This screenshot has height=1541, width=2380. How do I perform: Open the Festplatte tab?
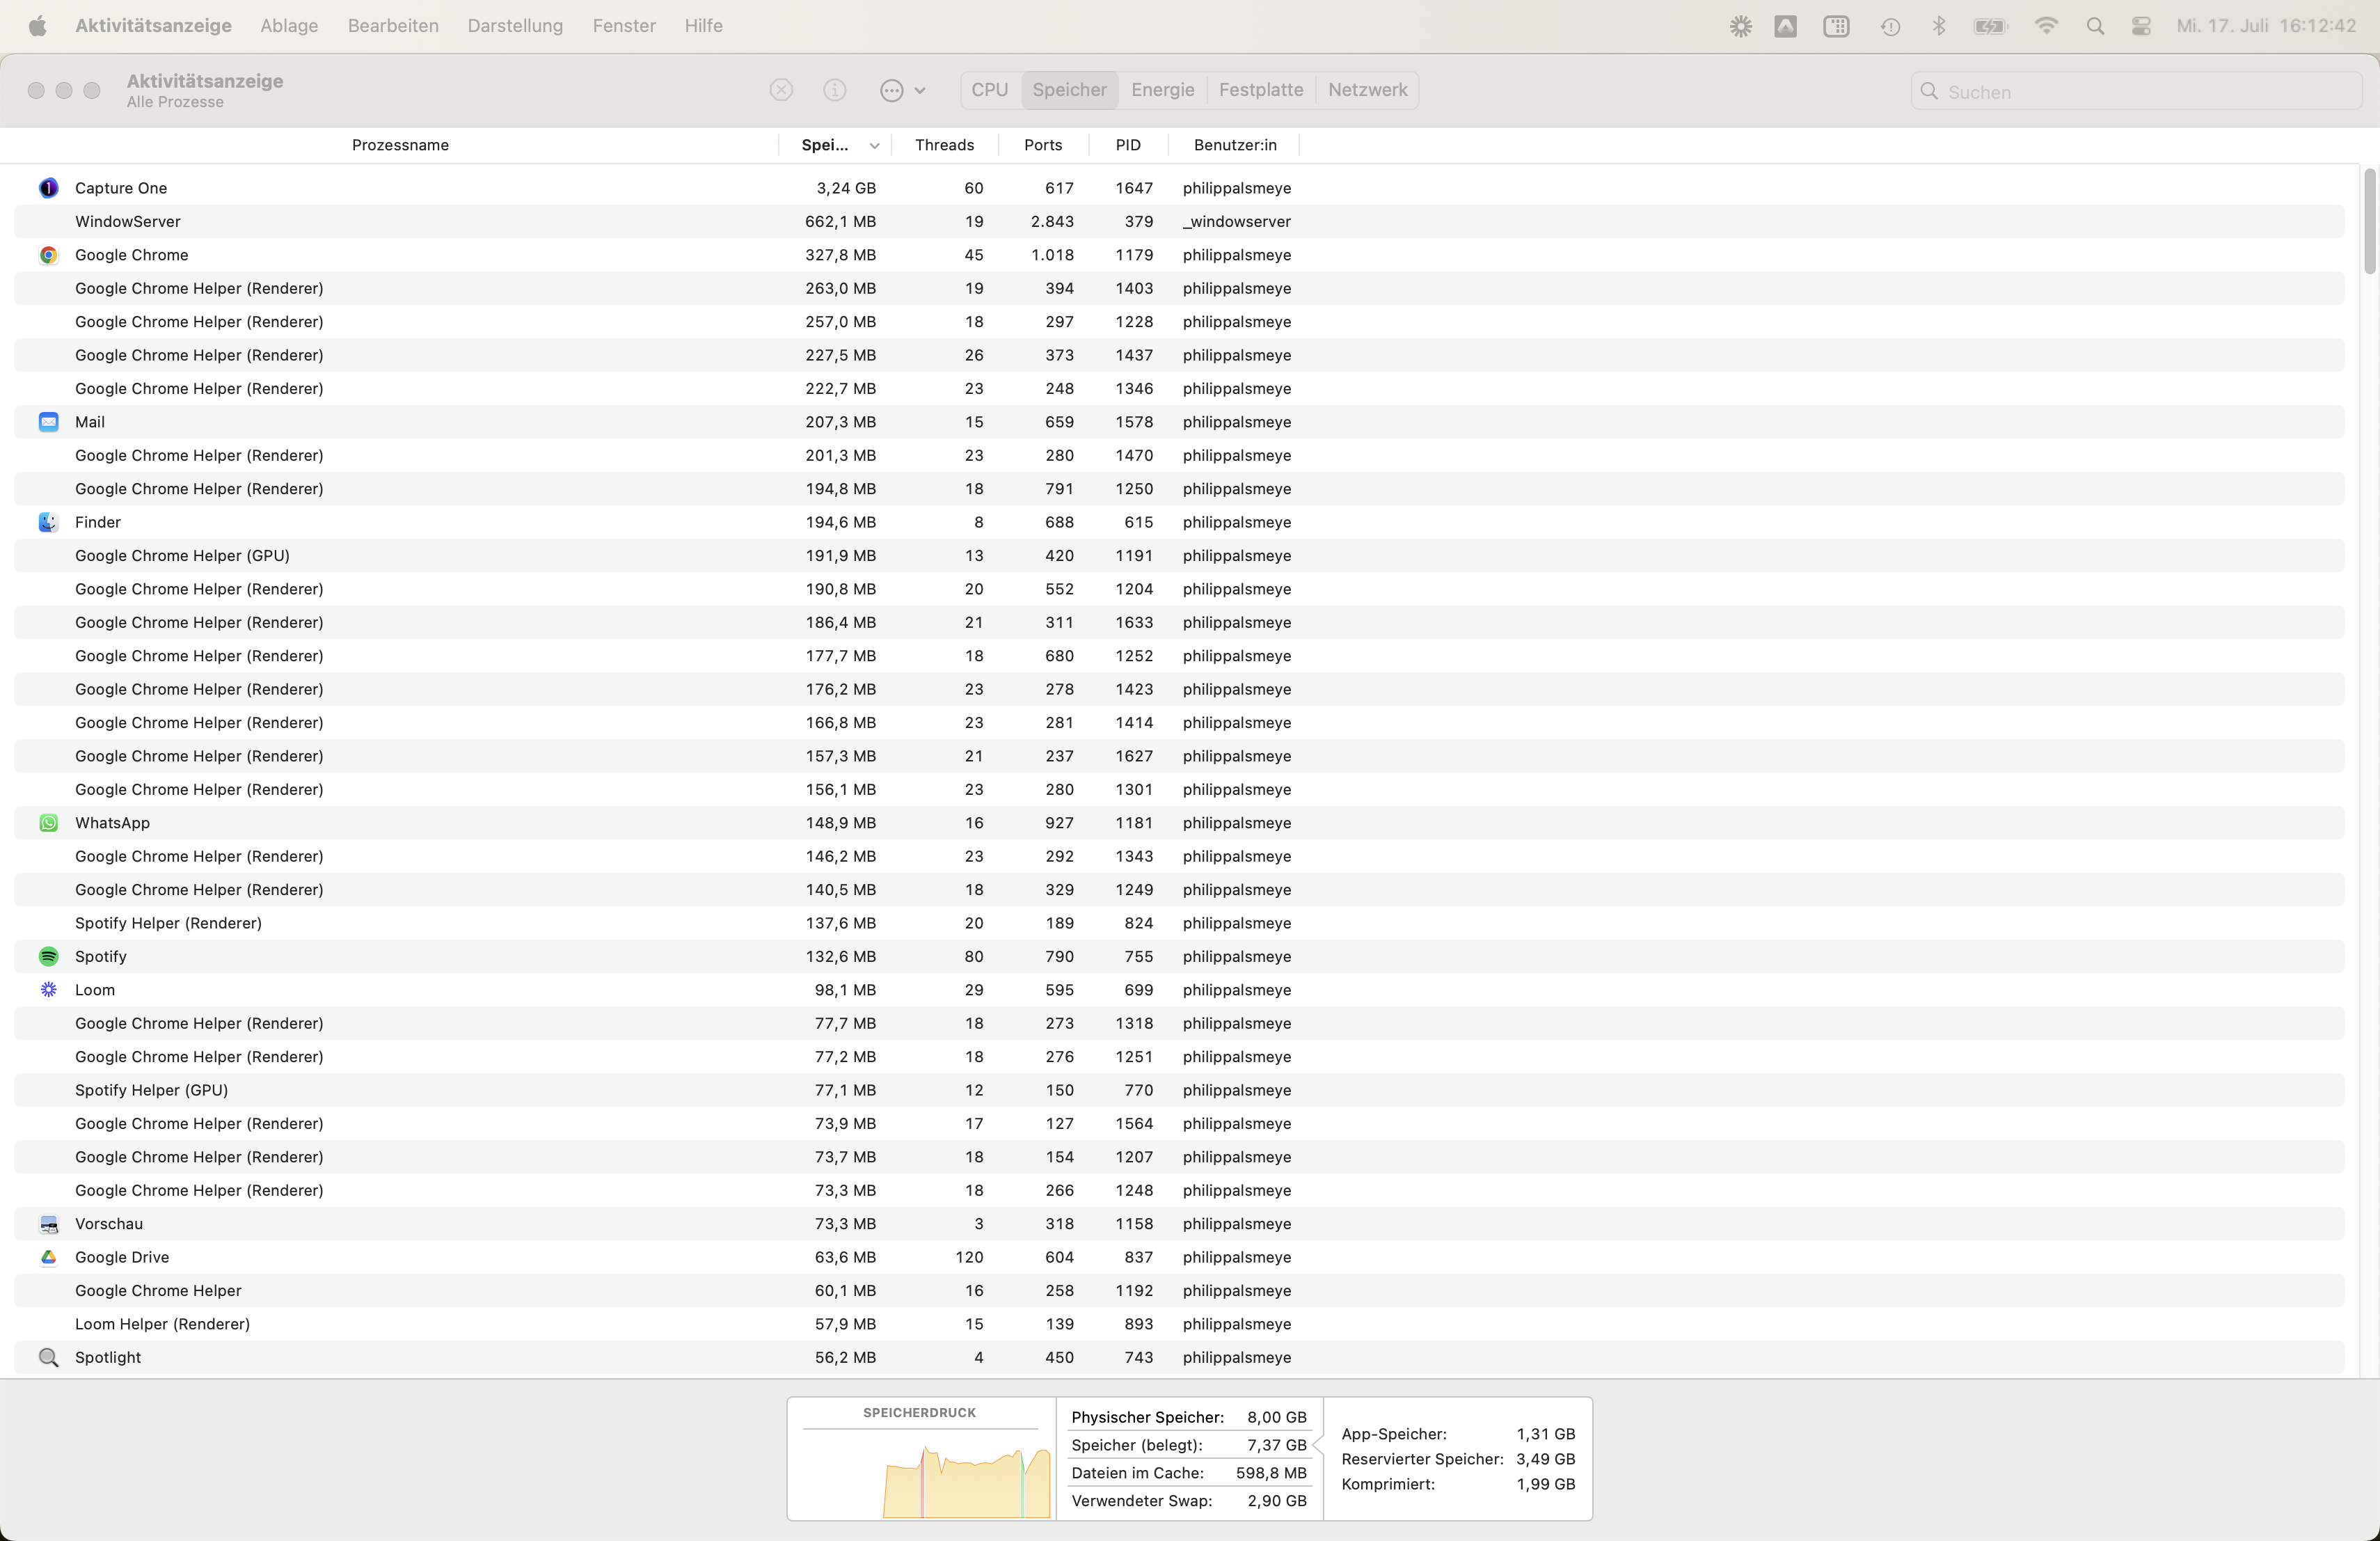[1260, 90]
